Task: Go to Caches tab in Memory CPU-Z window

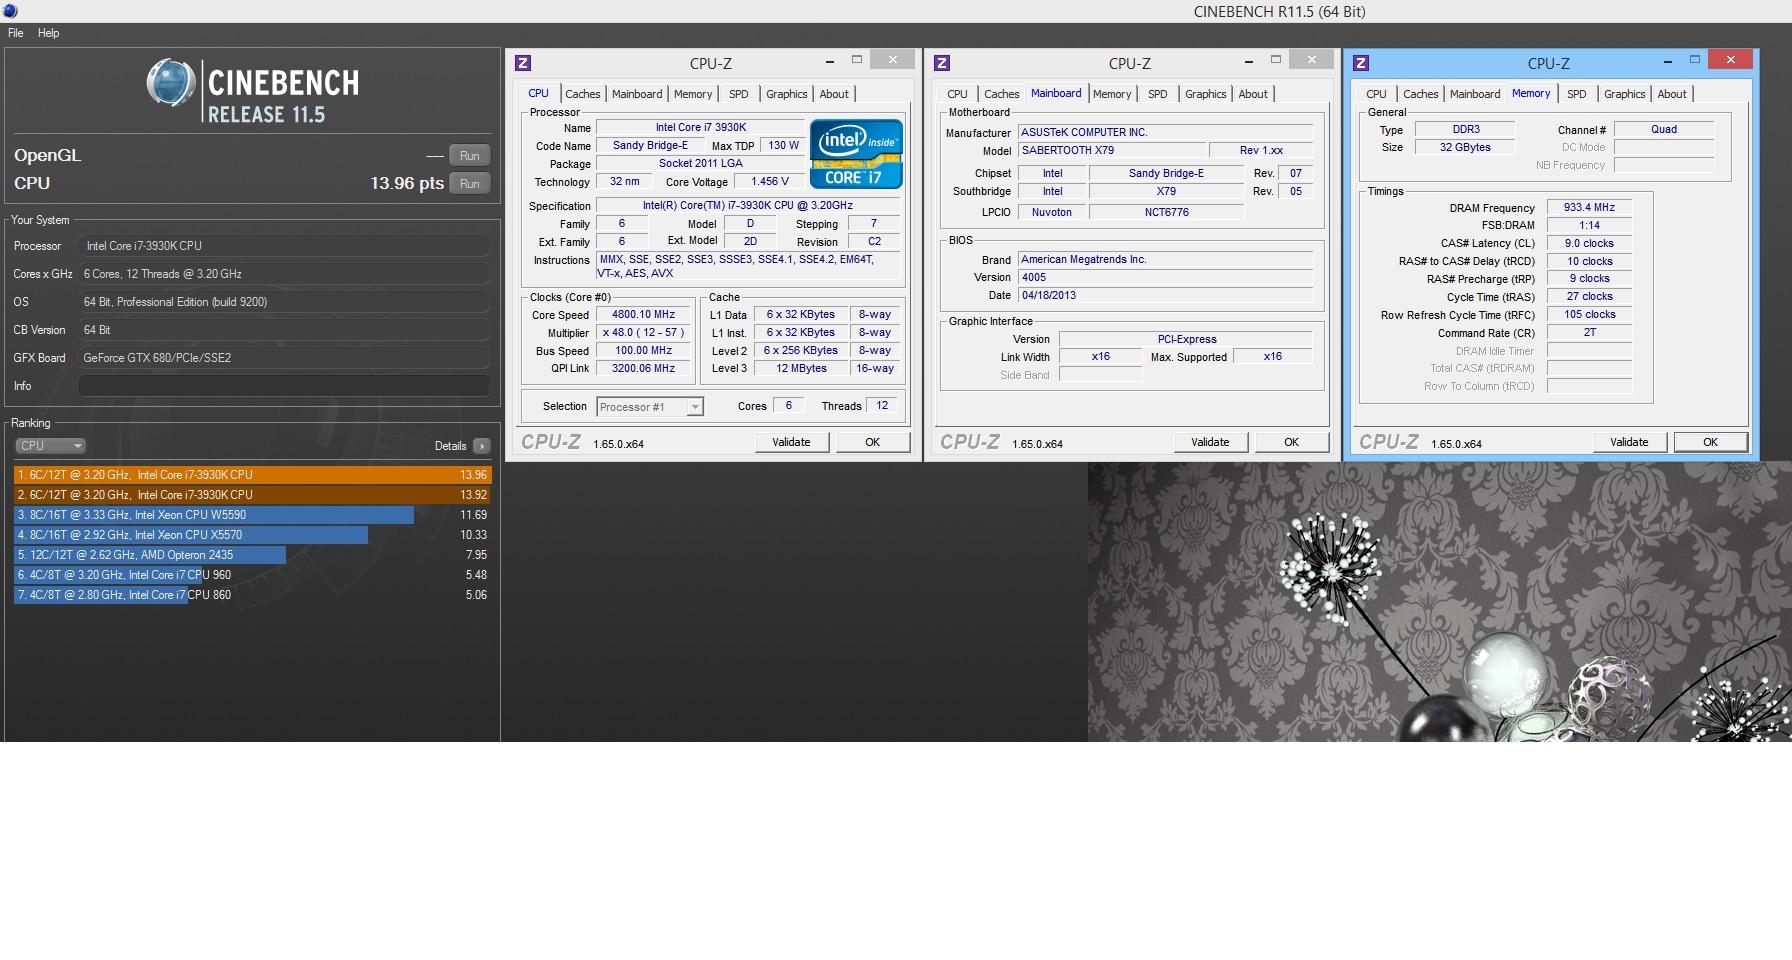Action: pyautogui.click(x=1421, y=94)
